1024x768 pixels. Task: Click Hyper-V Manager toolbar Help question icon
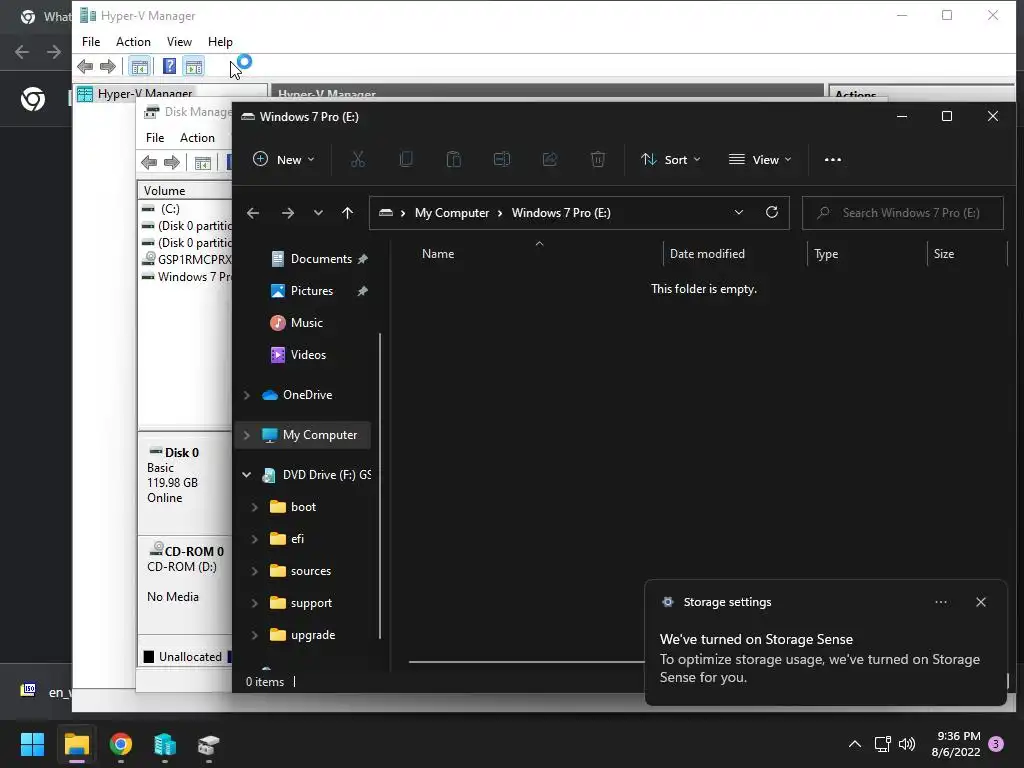[169, 66]
